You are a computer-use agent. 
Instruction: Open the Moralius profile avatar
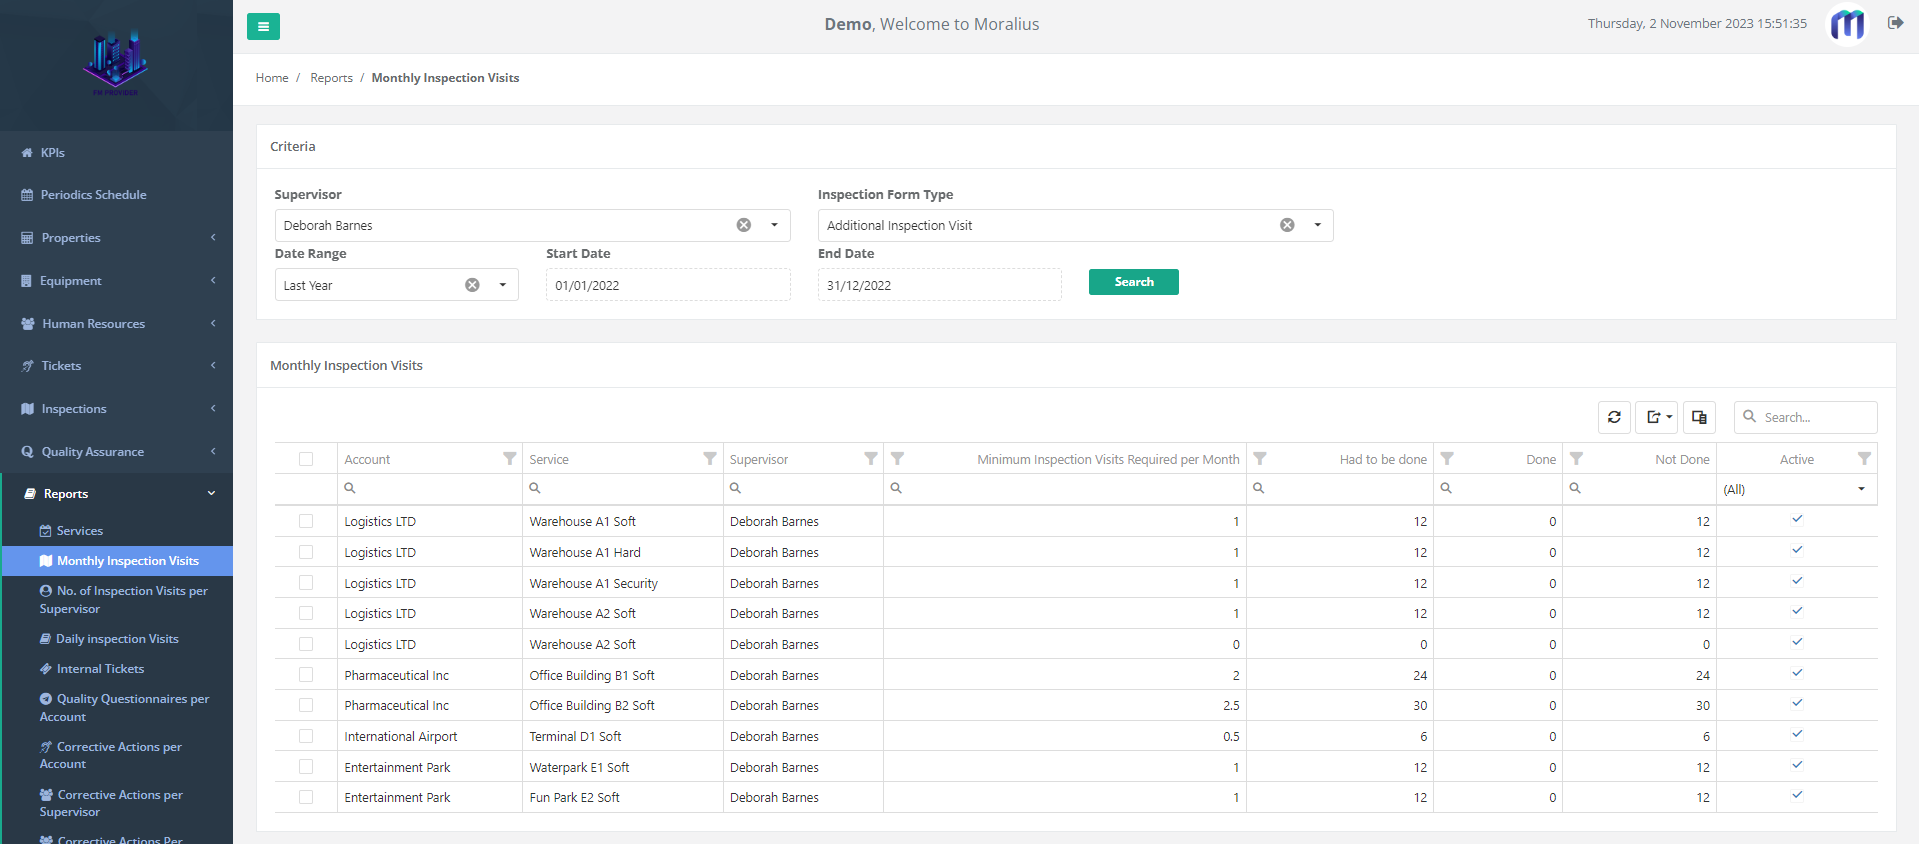coord(1847,24)
